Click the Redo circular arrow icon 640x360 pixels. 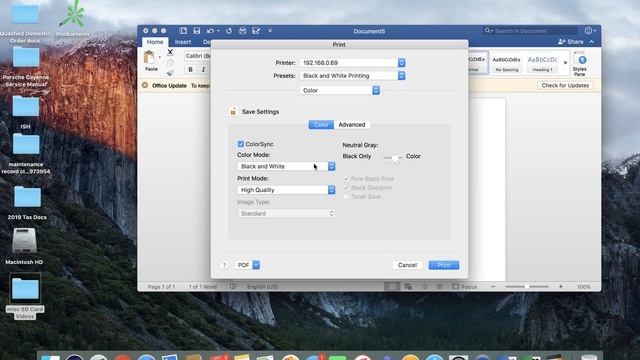point(229,31)
